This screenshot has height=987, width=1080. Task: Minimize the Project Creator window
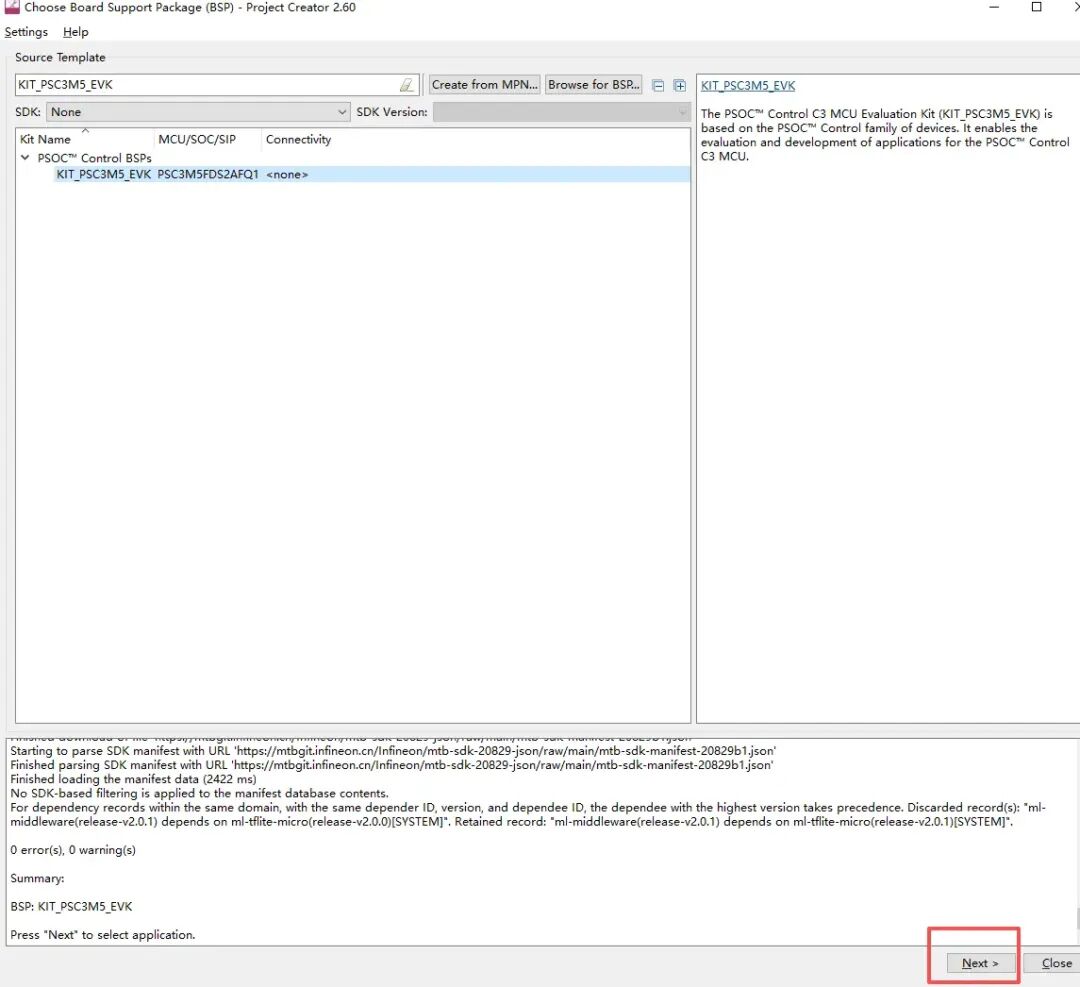pyautogui.click(x=994, y=7)
